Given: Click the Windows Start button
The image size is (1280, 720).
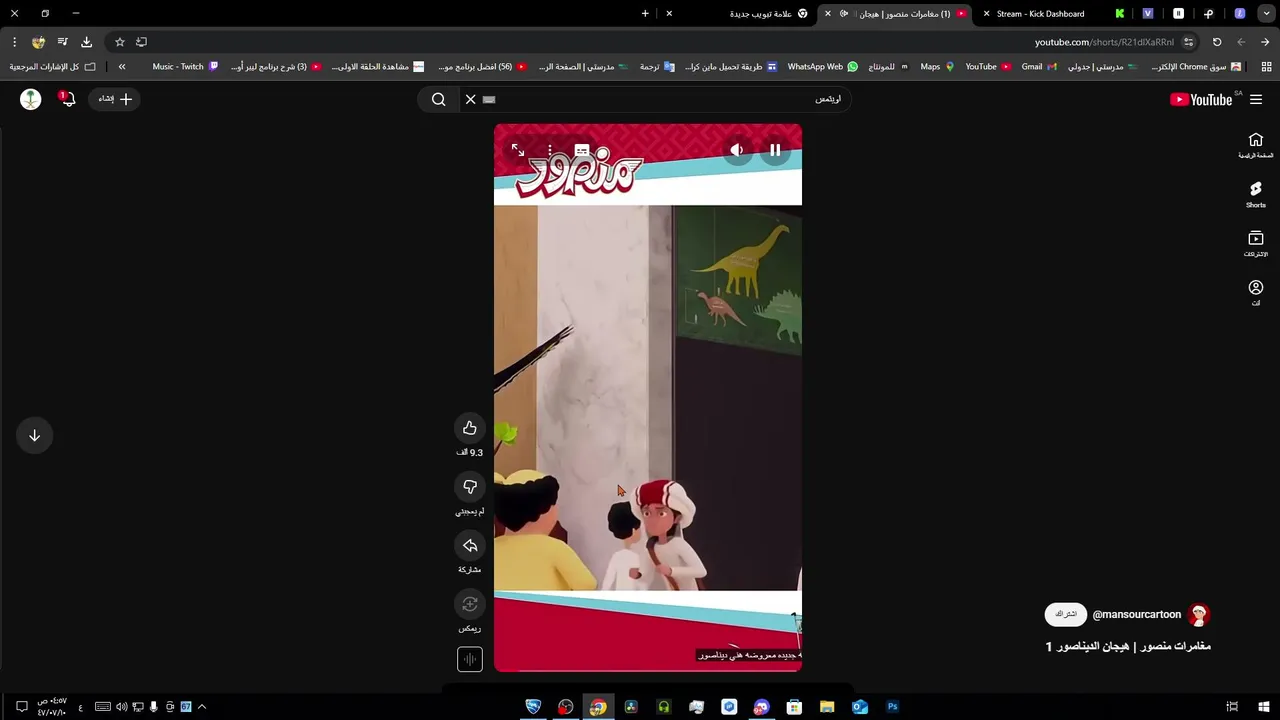Looking at the screenshot, I should [x=1264, y=707].
